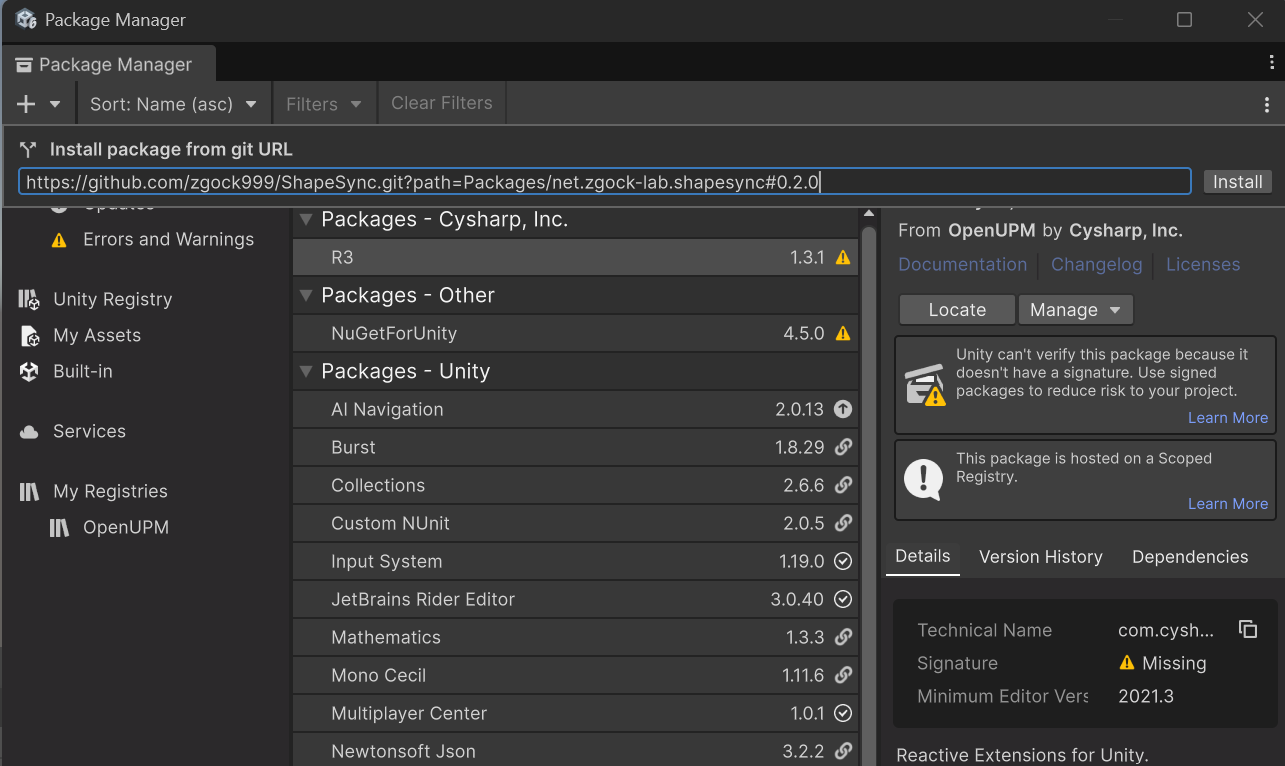Open the Manage dropdown

coord(1075,310)
